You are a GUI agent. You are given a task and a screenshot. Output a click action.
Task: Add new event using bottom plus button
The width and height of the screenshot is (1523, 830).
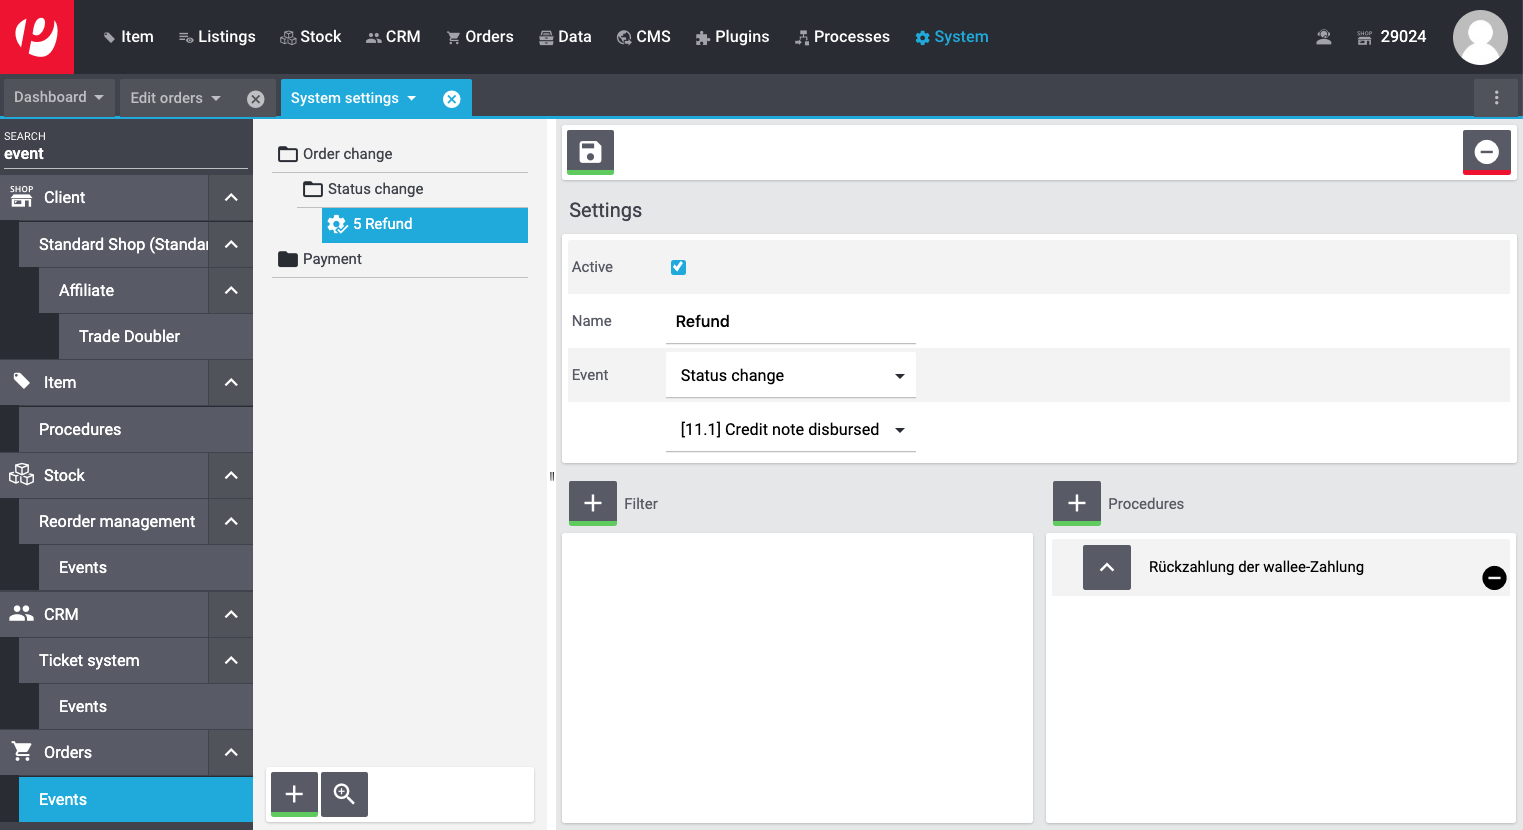point(294,794)
